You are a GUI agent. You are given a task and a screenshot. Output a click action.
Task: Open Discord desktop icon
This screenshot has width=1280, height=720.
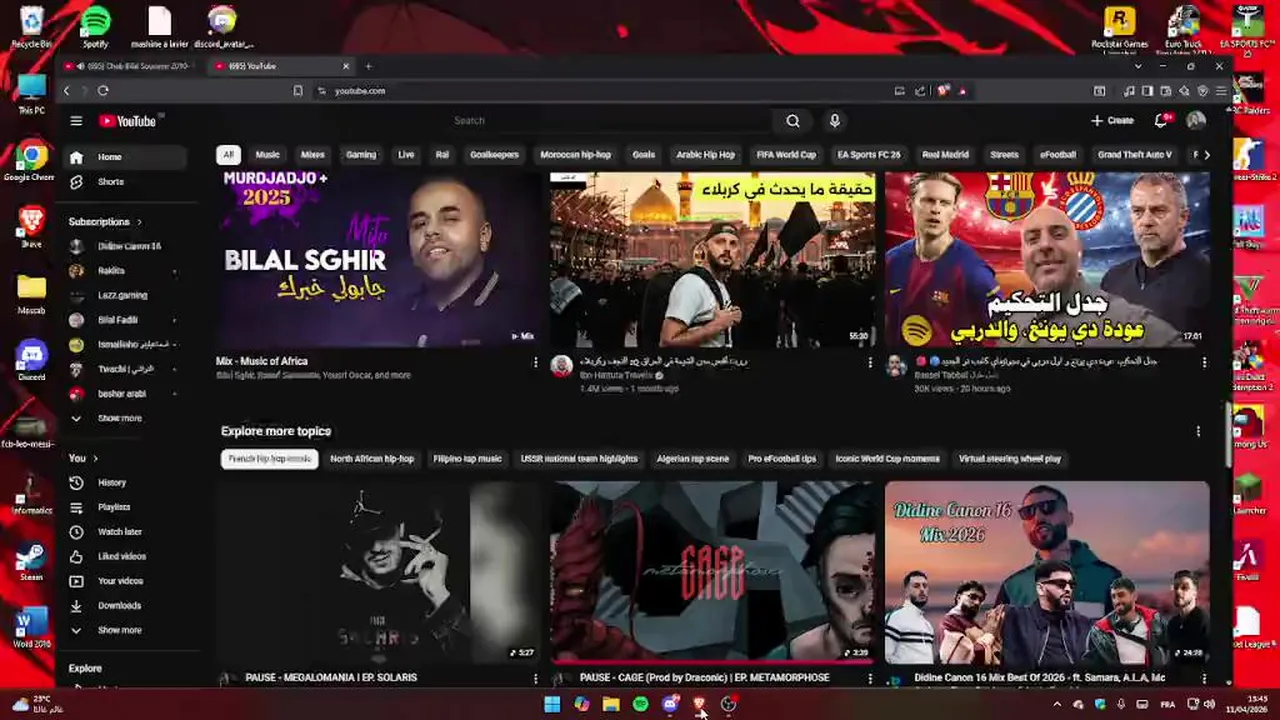31,361
